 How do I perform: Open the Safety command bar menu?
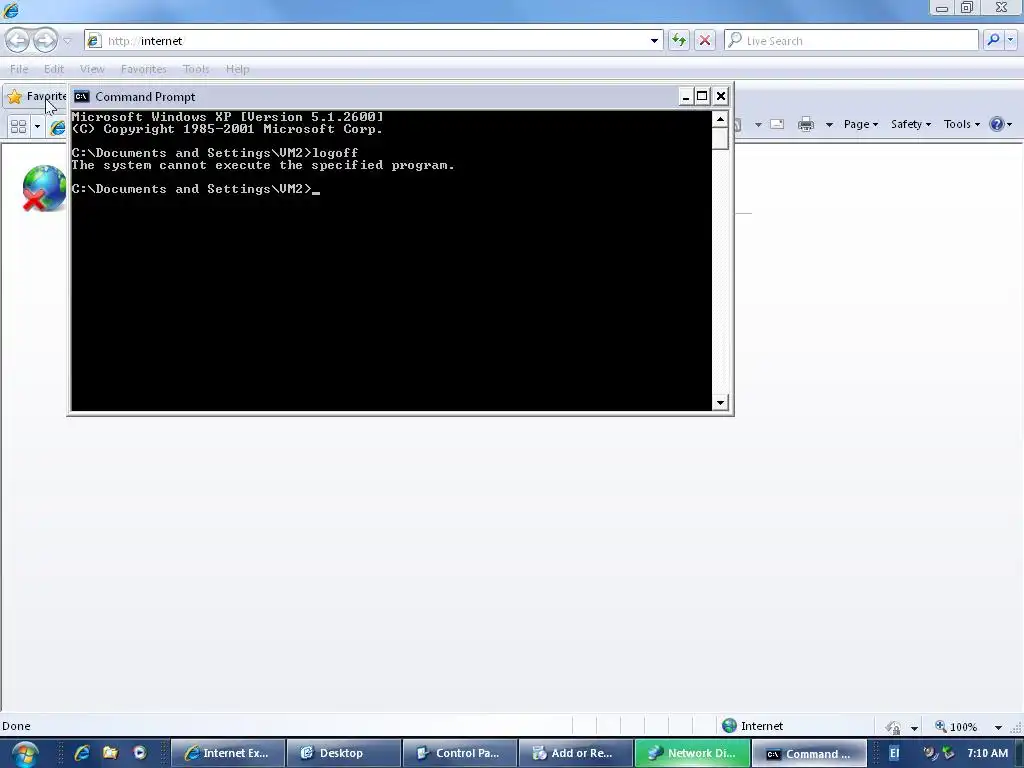pos(910,124)
